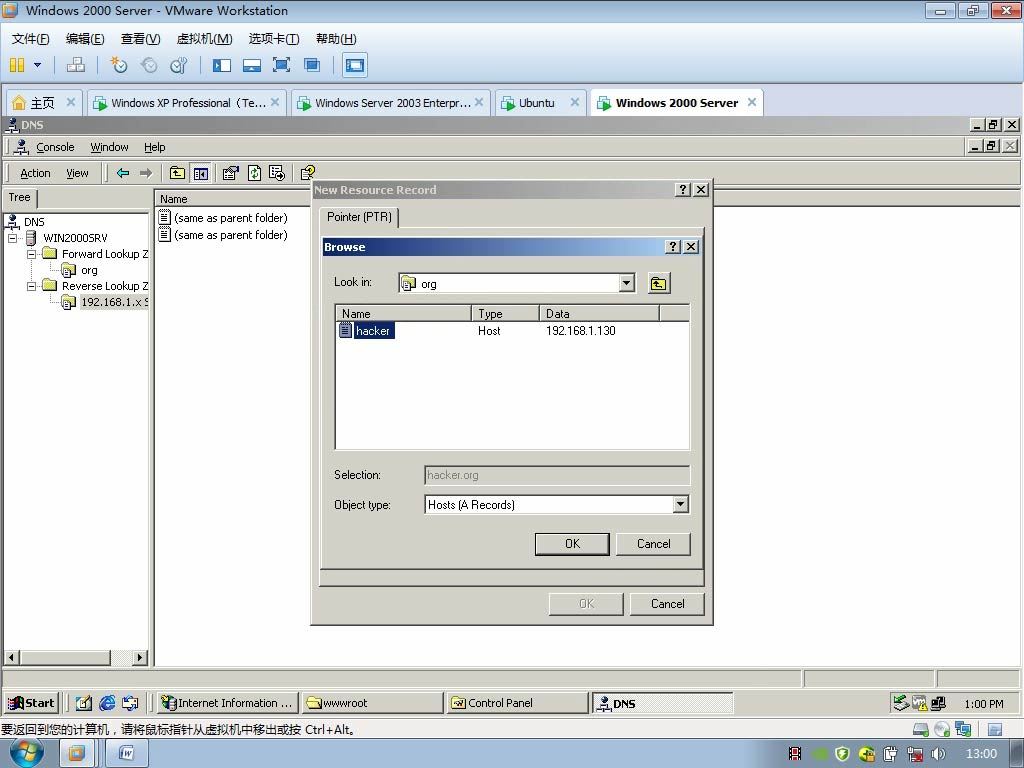Select the hacker host record

click(x=373, y=331)
